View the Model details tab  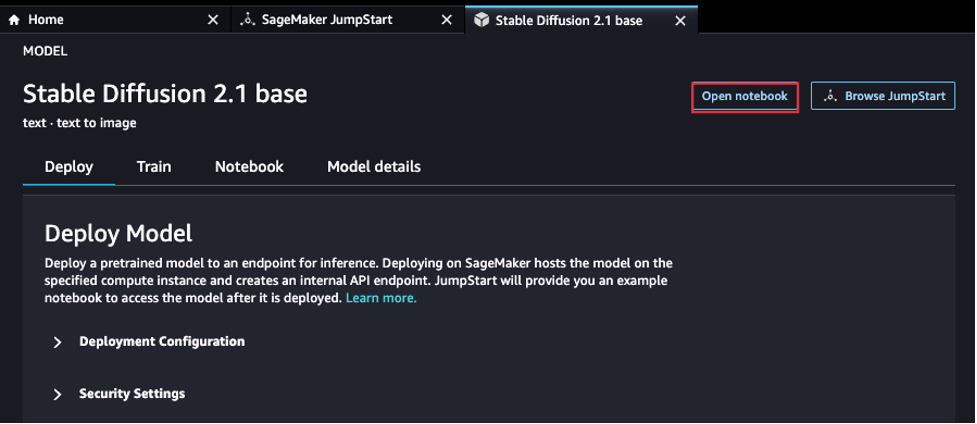point(374,167)
